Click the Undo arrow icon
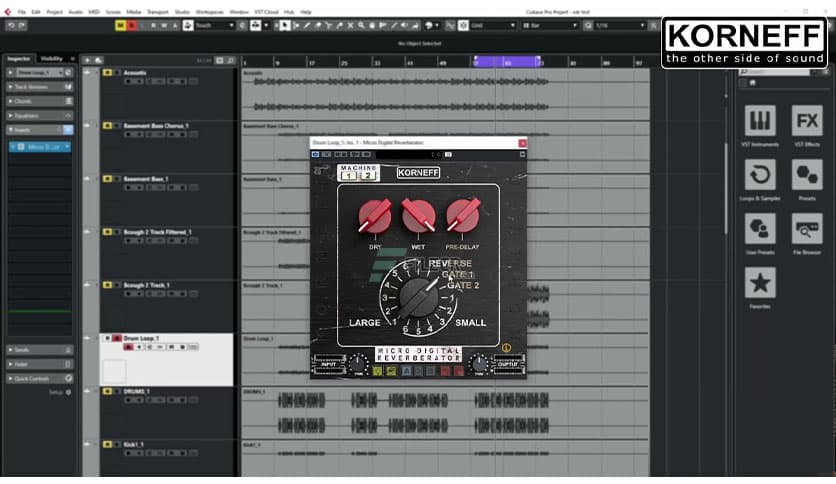836x484 pixels. [x=11, y=25]
